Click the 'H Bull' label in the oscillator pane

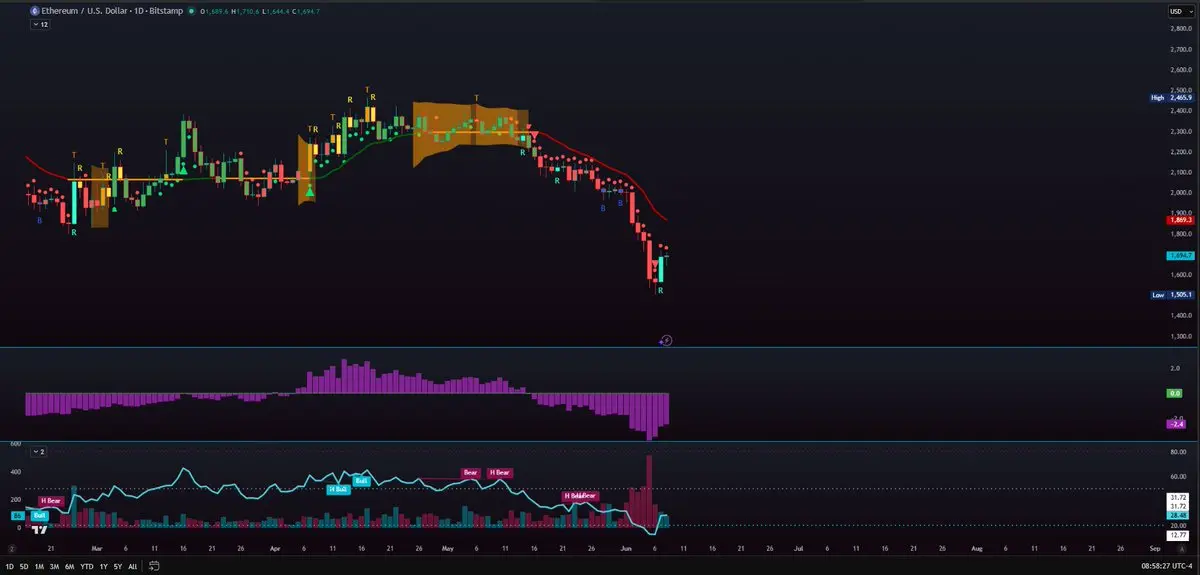pyautogui.click(x=338, y=489)
